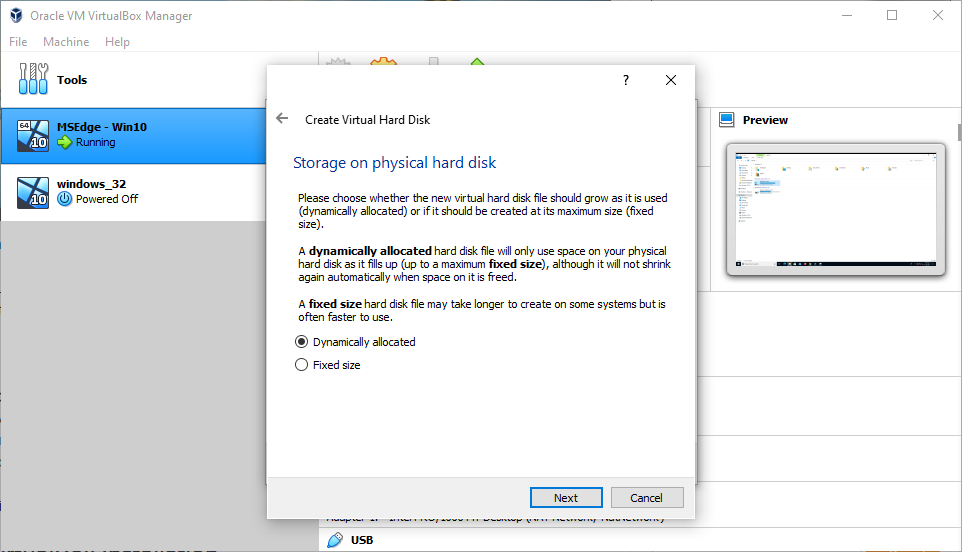
Task: Open the Machine menu
Action: click(x=66, y=42)
